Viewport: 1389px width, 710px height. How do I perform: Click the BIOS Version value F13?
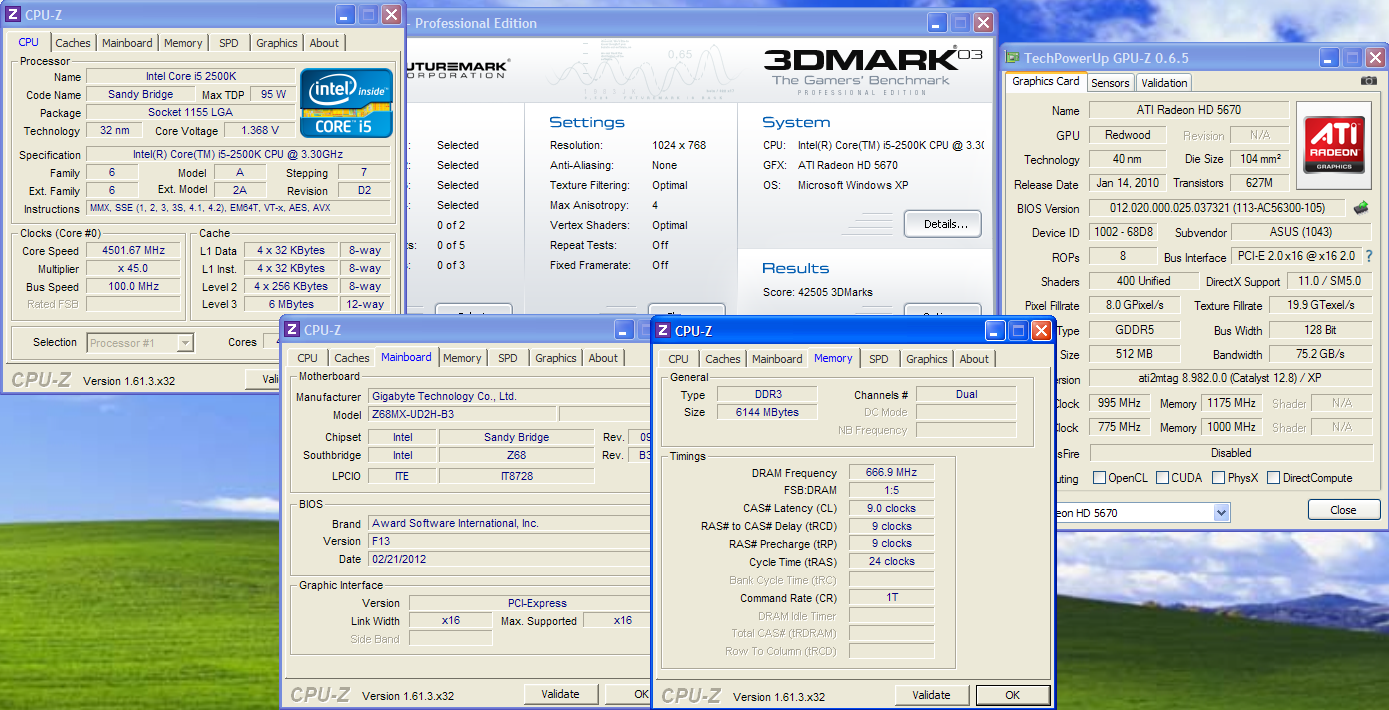[510, 542]
